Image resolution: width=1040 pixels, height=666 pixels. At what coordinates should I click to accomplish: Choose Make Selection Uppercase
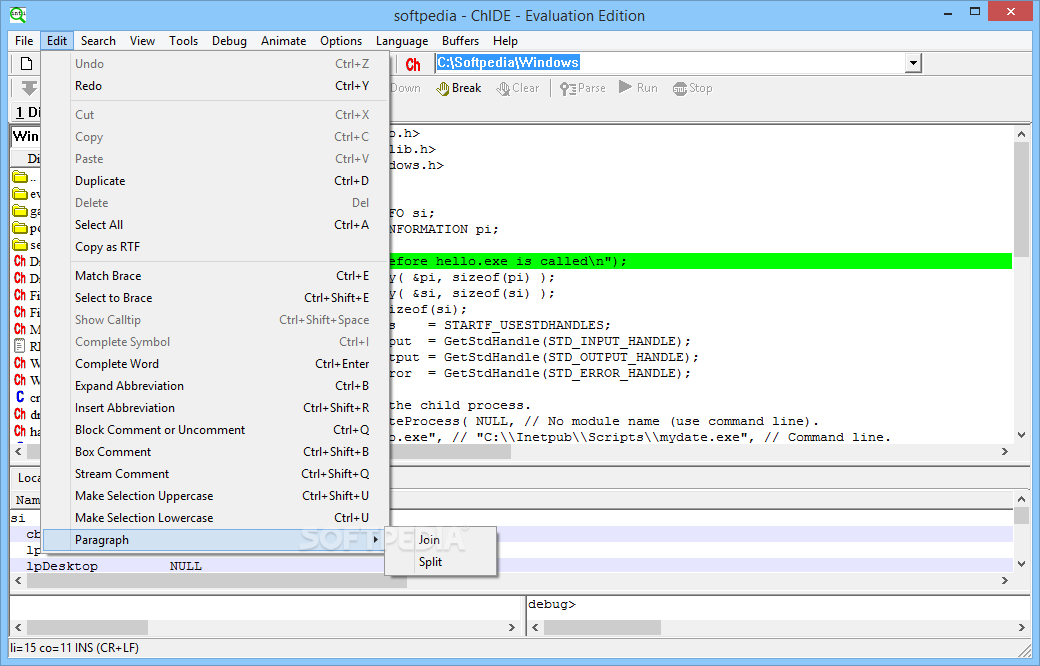point(216,496)
